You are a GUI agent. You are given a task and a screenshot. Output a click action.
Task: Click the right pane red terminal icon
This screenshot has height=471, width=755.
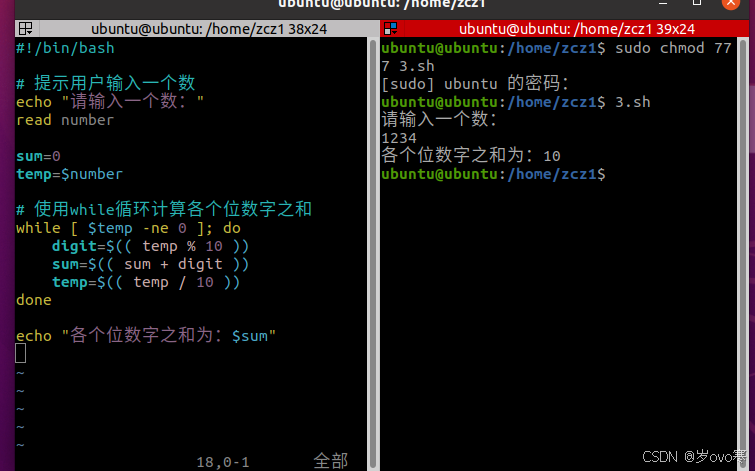click(391, 28)
